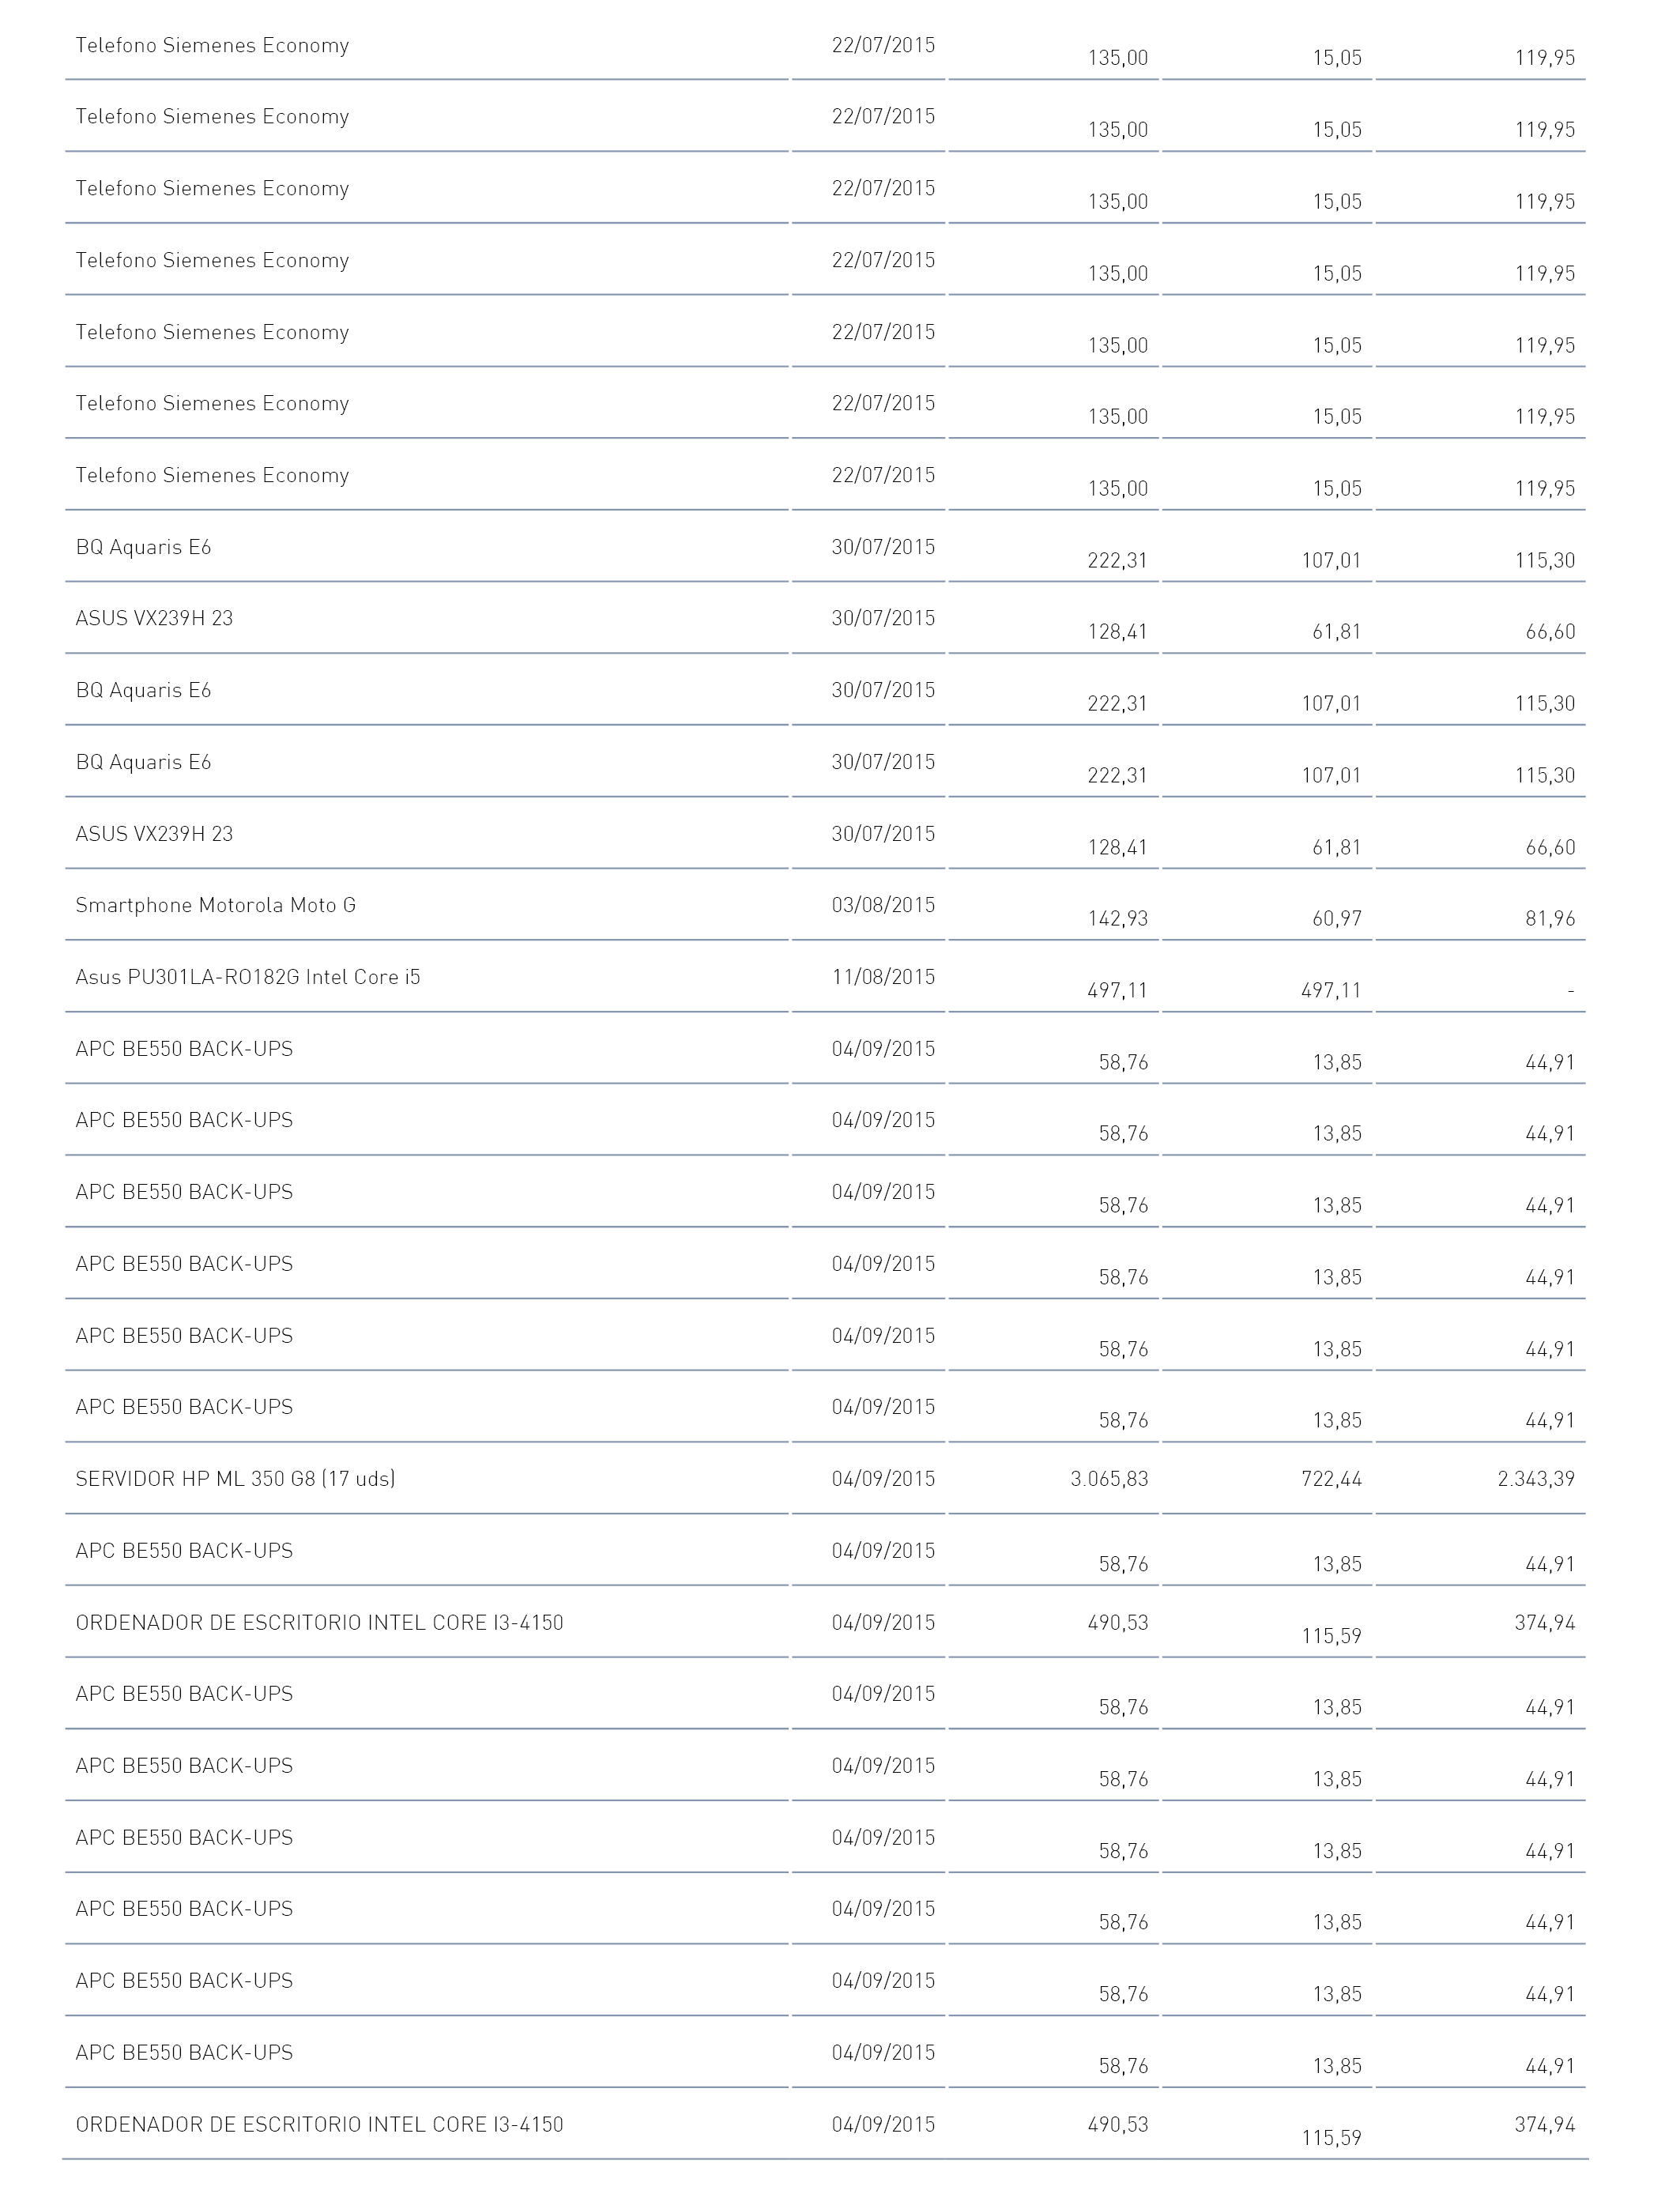Click the 11/08/2015 date cell
Screen dimensions: 1680x2194
[883, 977]
